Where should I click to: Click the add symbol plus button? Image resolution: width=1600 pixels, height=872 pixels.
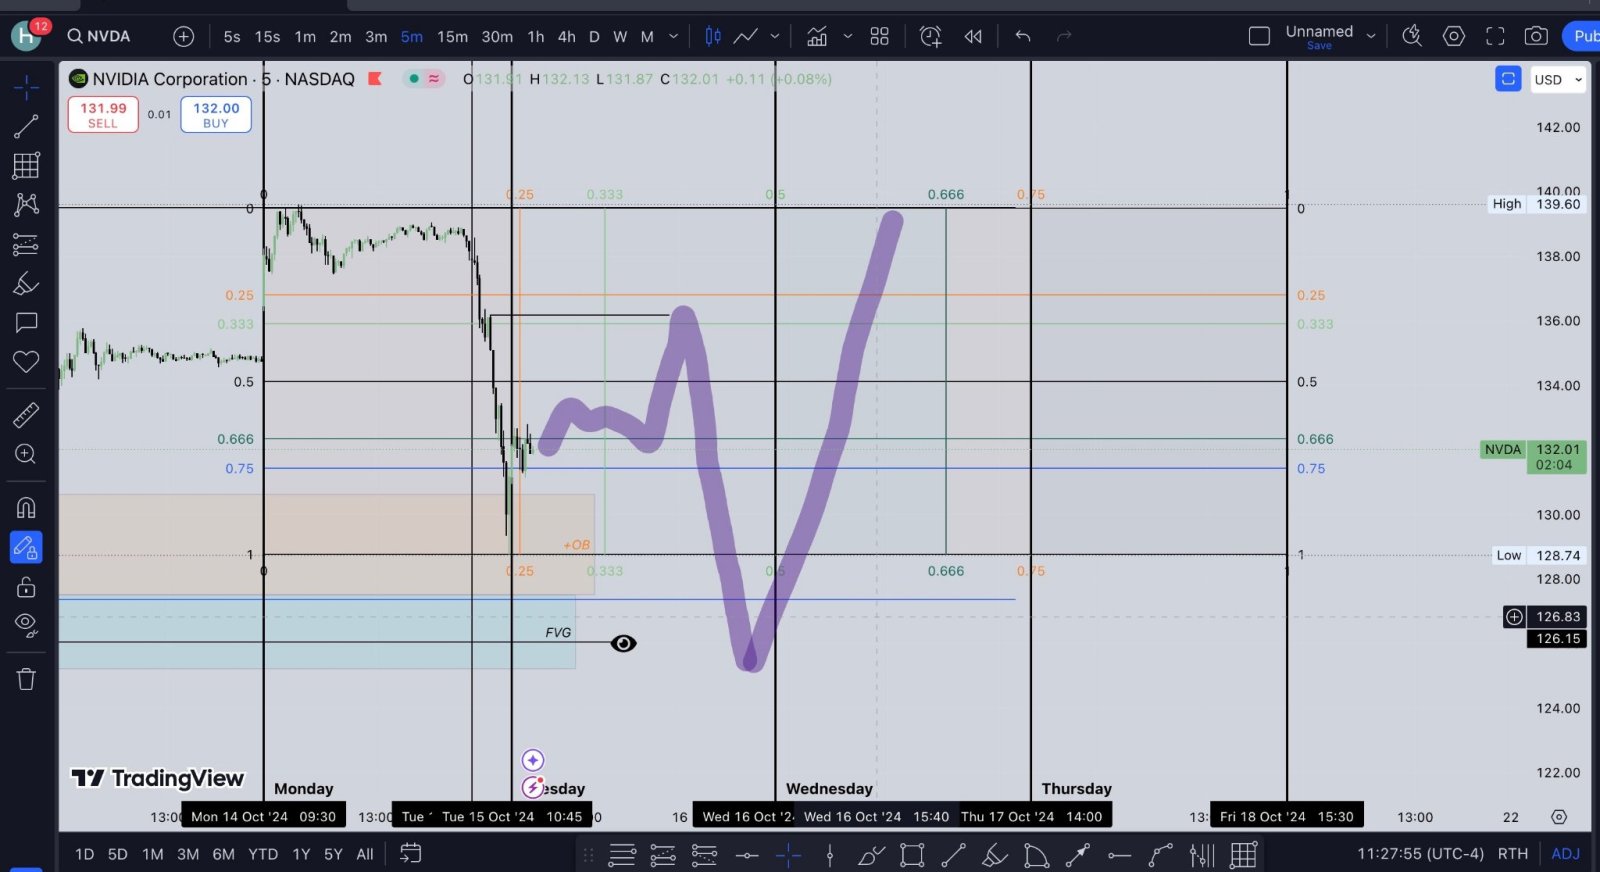click(x=183, y=36)
